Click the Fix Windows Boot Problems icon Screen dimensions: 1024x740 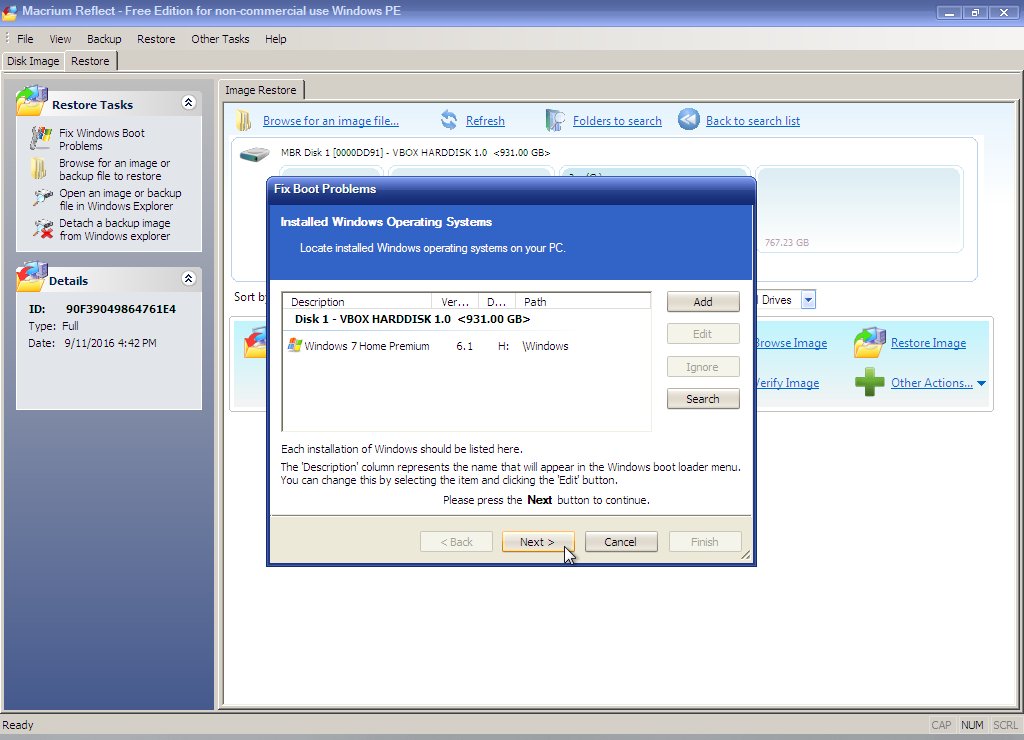[x=40, y=138]
